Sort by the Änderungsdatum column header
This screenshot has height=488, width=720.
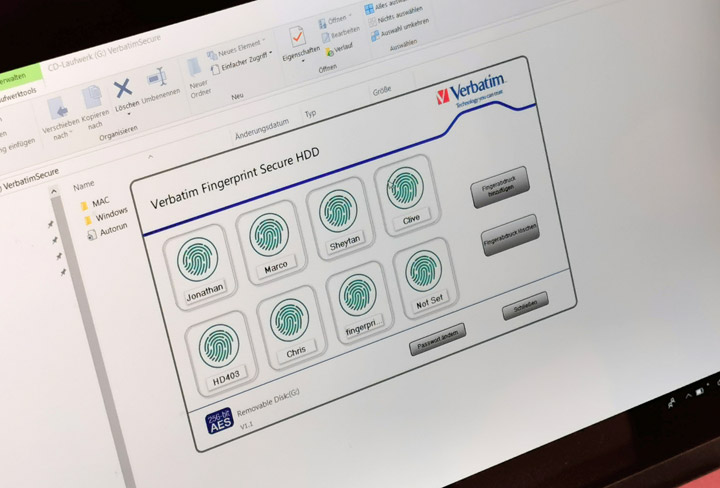click(262, 129)
